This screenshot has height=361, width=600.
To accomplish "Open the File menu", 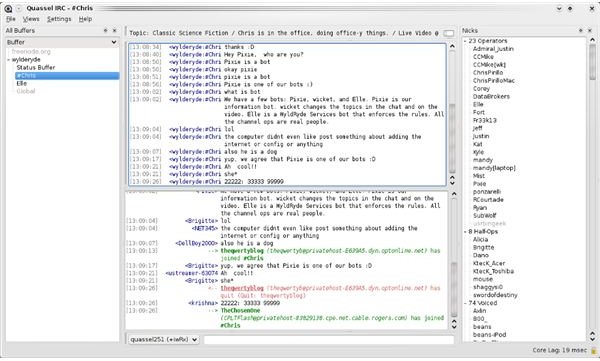I will pyautogui.click(x=11, y=19).
